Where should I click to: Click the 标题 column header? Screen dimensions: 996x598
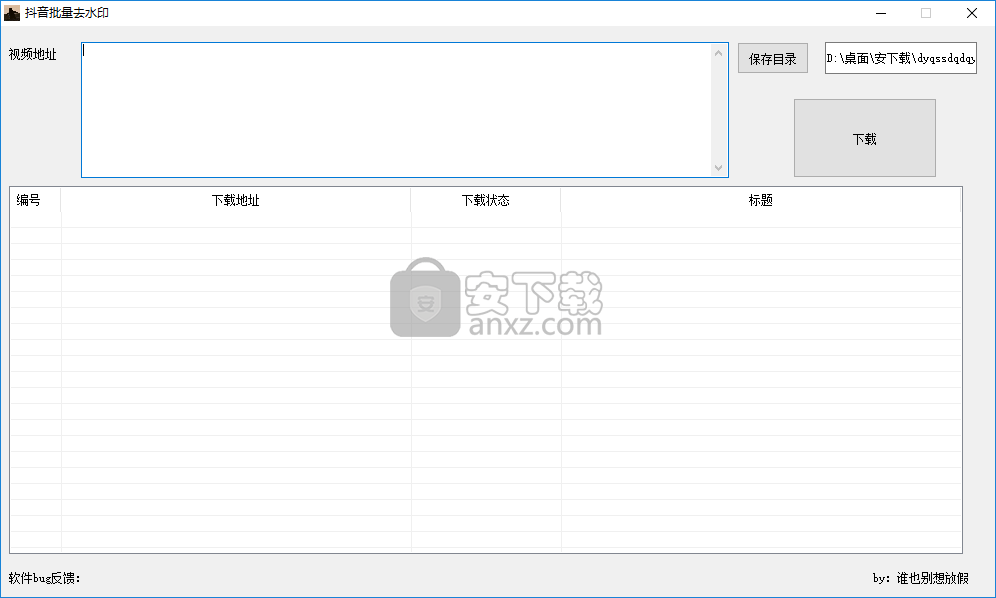(760, 200)
